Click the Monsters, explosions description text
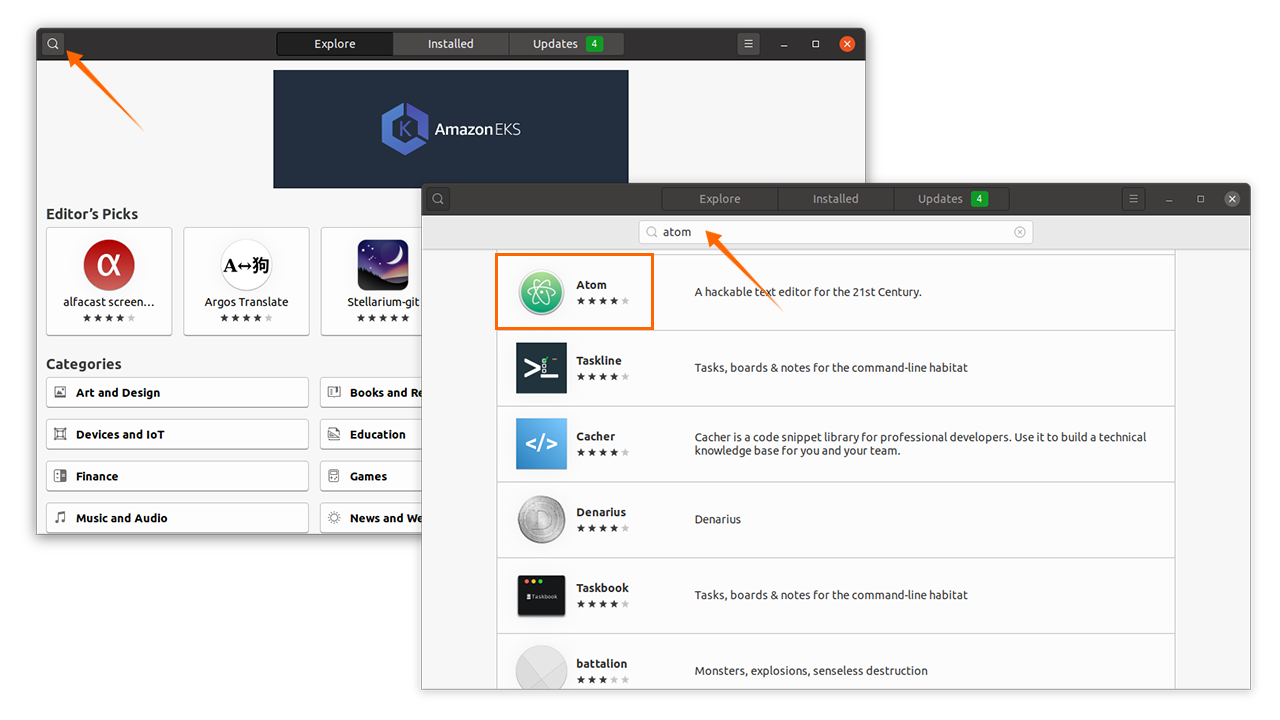 (x=811, y=671)
